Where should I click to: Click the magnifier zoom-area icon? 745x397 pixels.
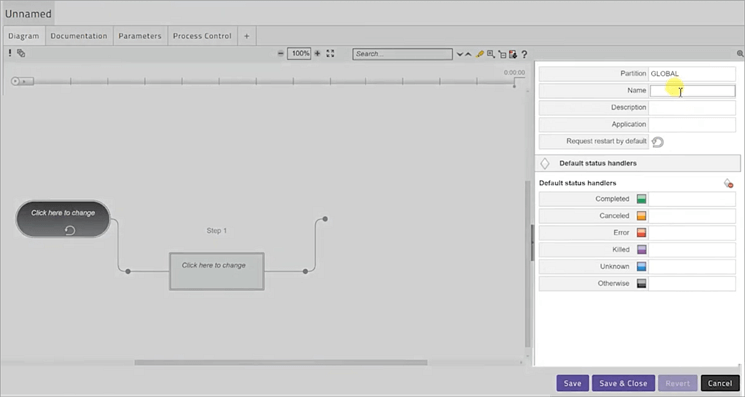(491, 54)
